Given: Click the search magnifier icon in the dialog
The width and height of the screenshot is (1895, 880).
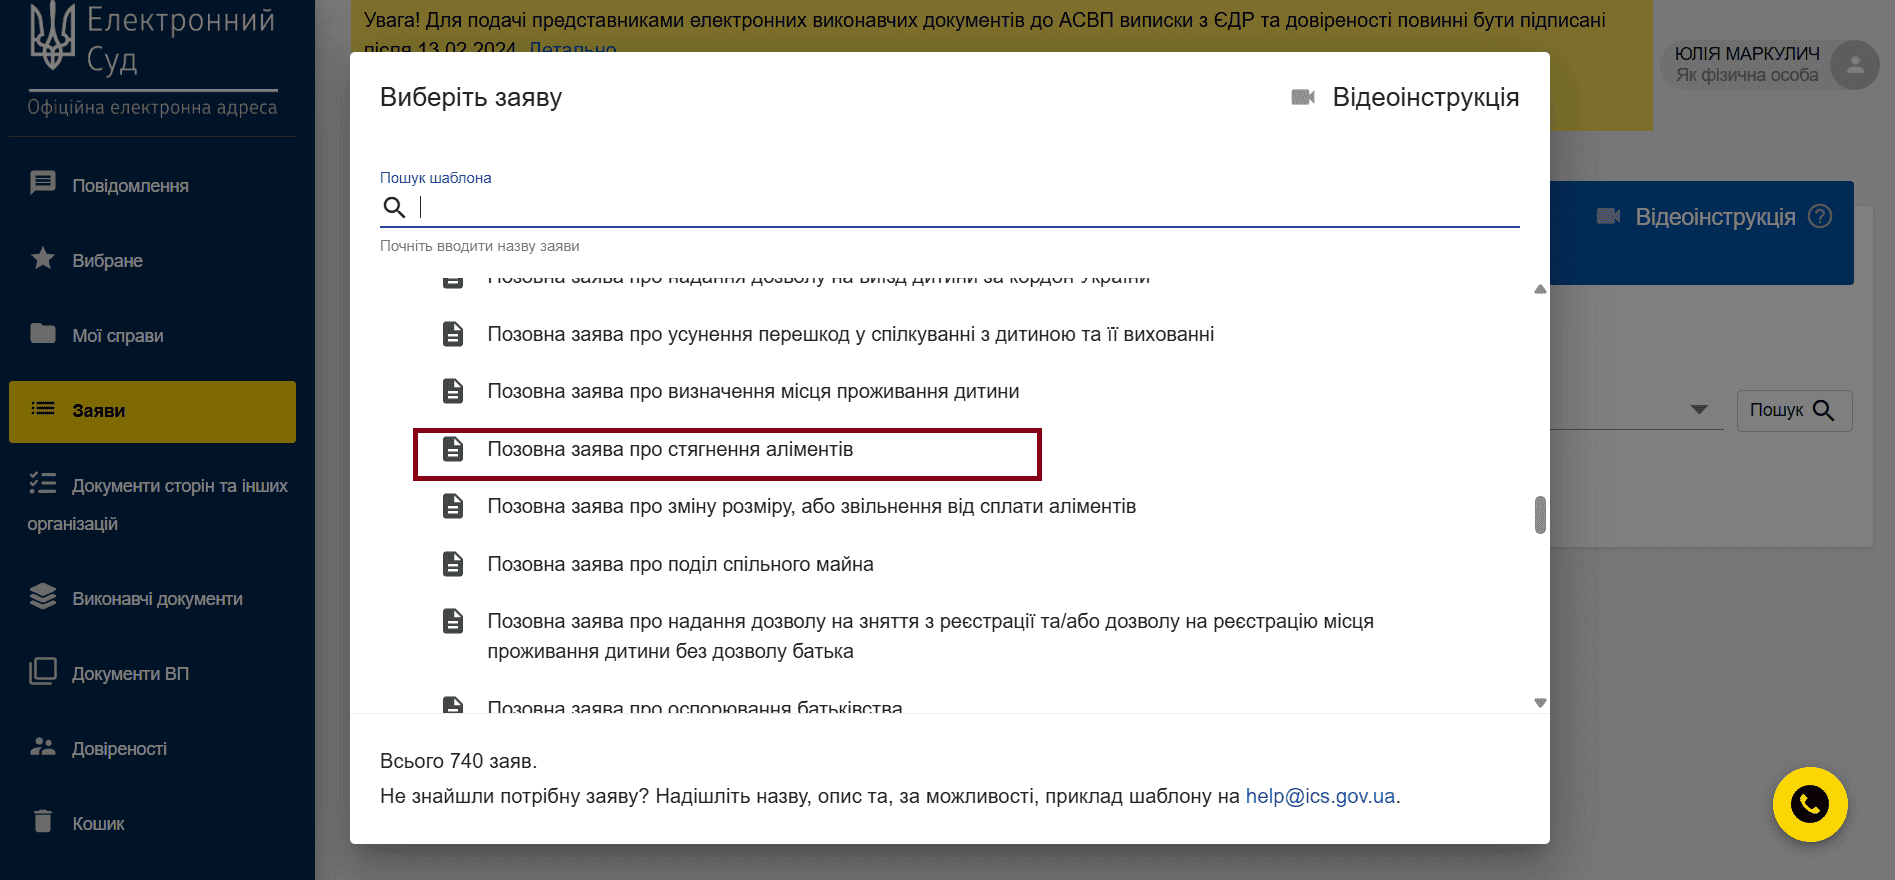Looking at the screenshot, I should (394, 207).
